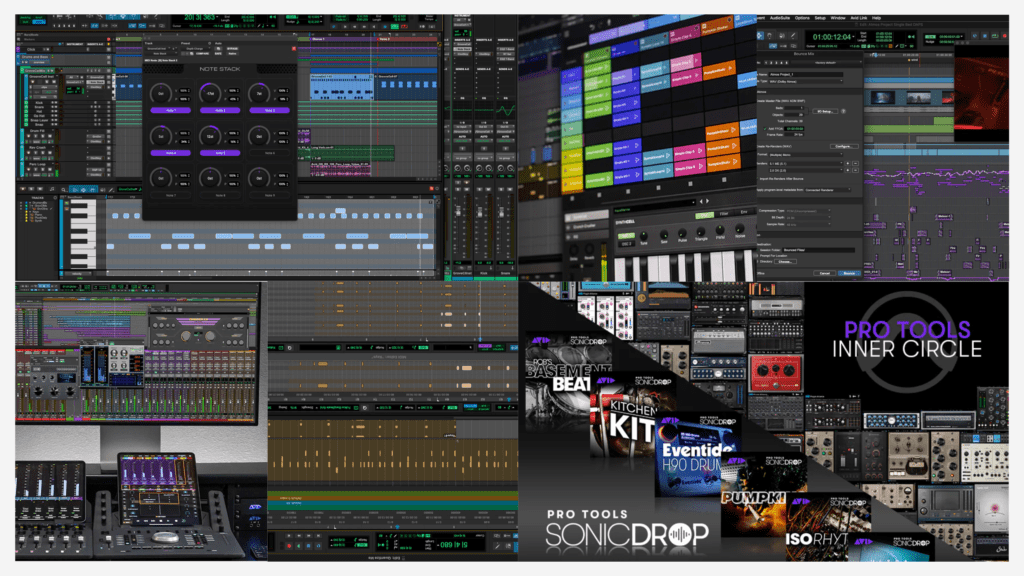Image resolution: width=1024 pixels, height=576 pixels.
Task: Click the File Name field in Bounce Mix
Action: (x=805, y=75)
